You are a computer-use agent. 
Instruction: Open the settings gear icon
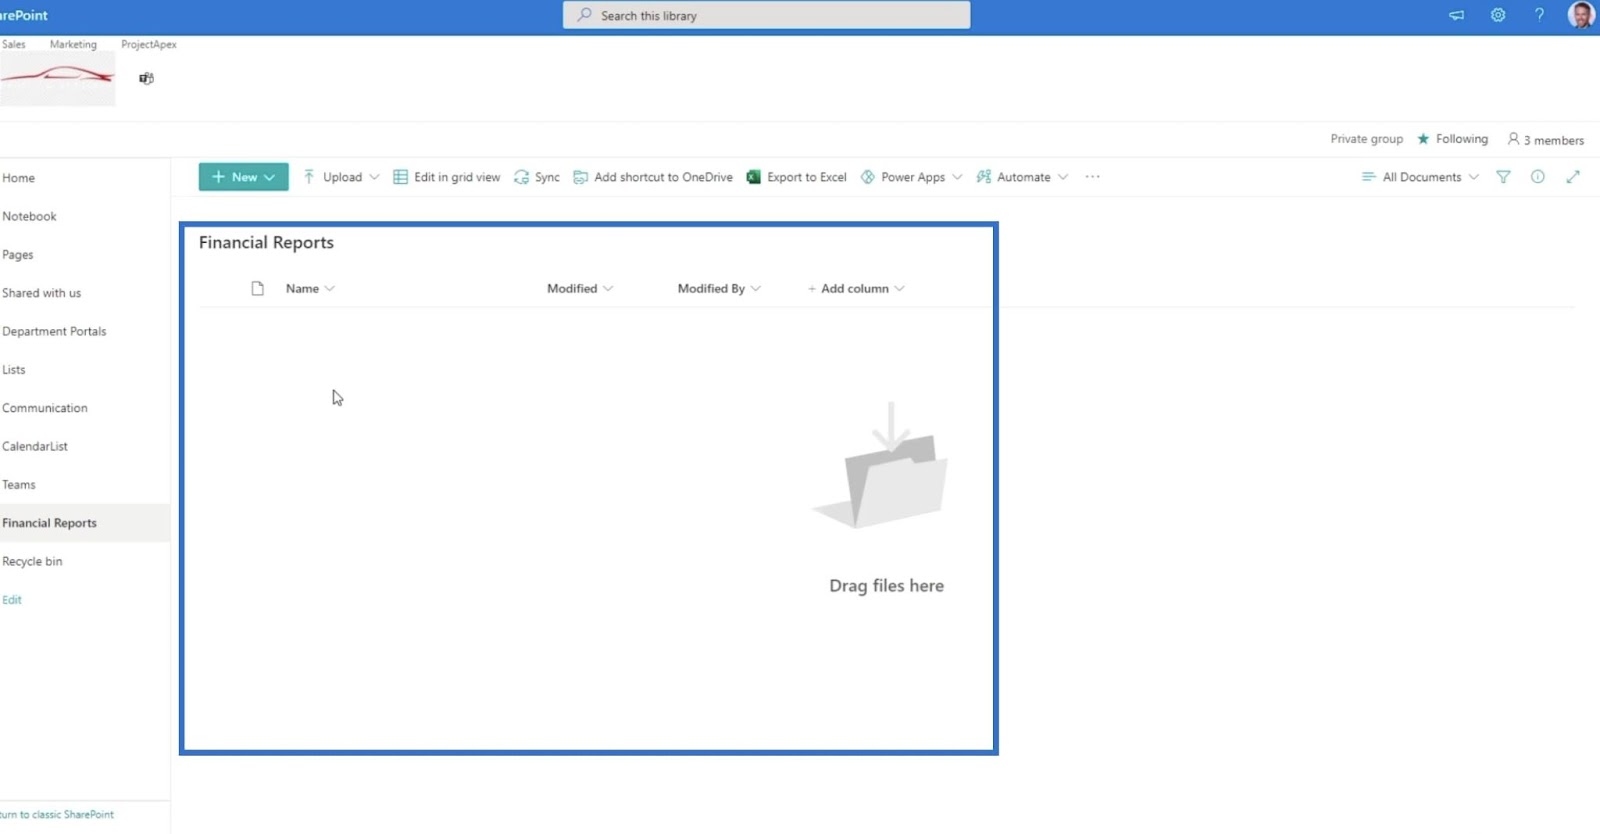pyautogui.click(x=1498, y=15)
